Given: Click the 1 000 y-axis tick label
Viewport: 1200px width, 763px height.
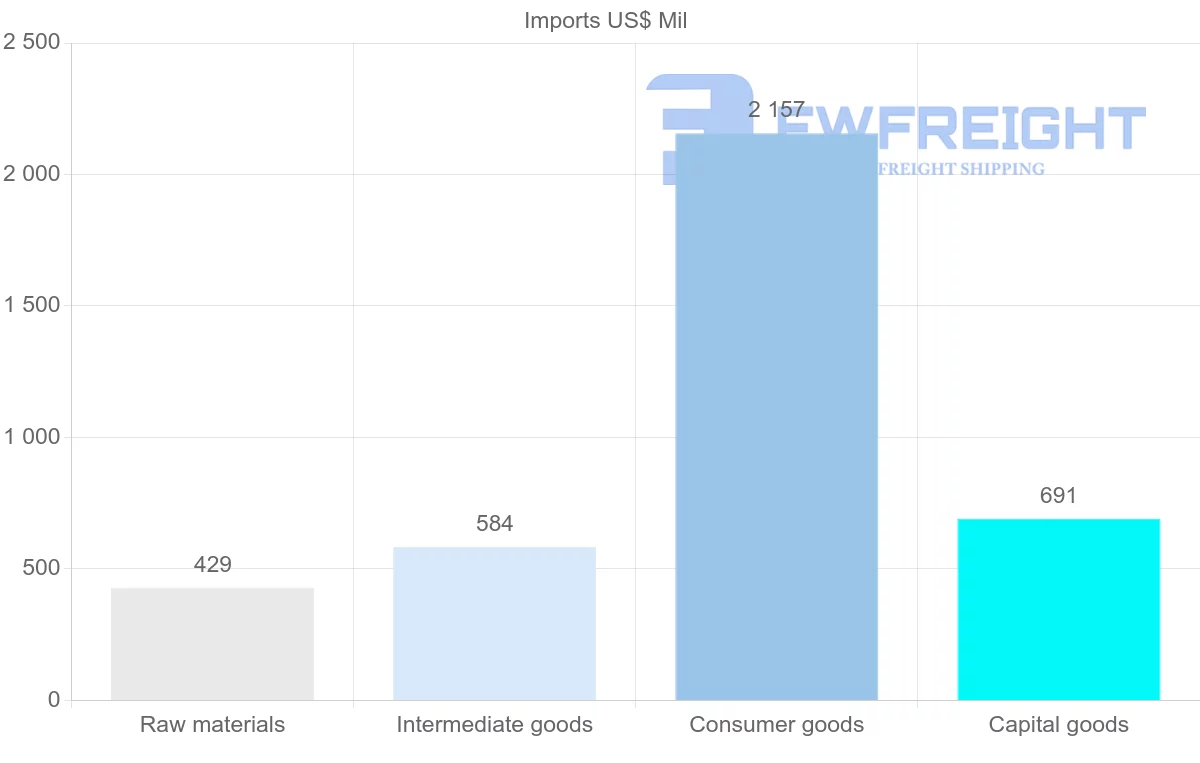Looking at the screenshot, I should pyautogui.click(x=32, y=437).
